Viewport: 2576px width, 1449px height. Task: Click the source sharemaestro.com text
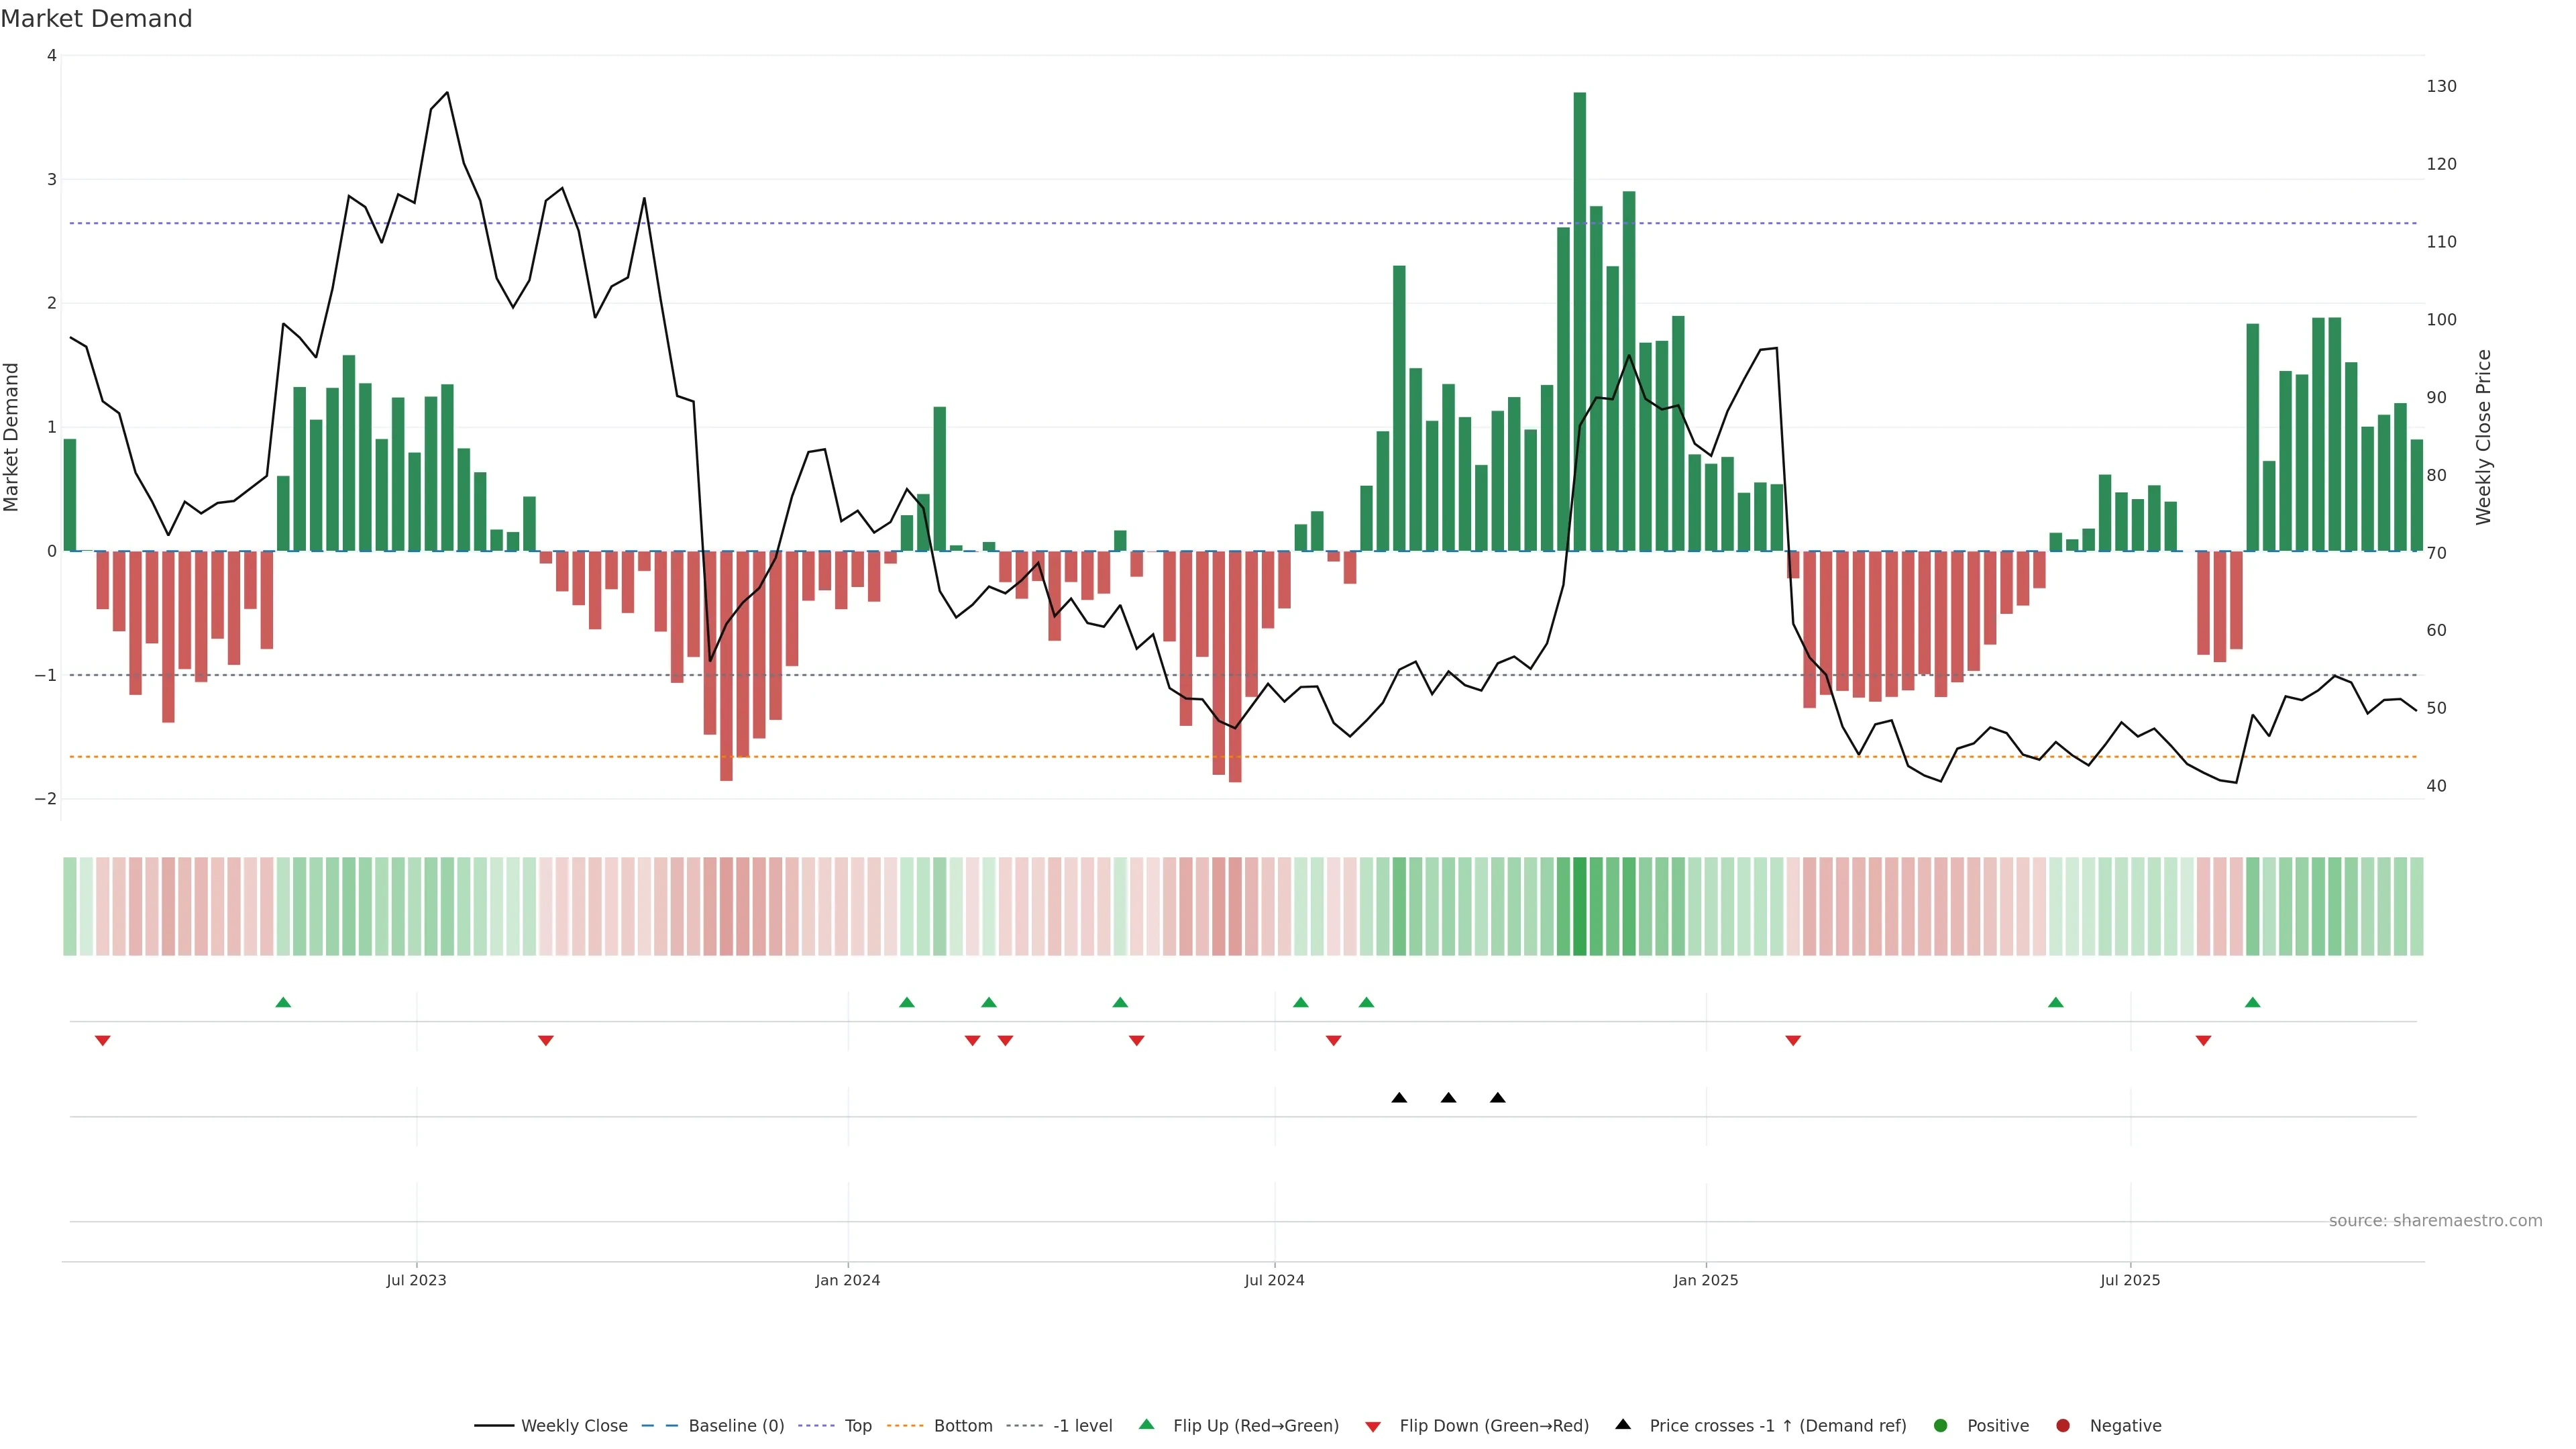[x=2435, y=1221]
